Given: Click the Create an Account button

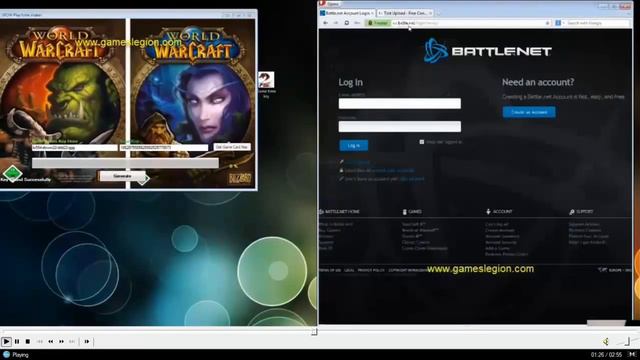Looking at the screenshot, I should click(529, 112).
